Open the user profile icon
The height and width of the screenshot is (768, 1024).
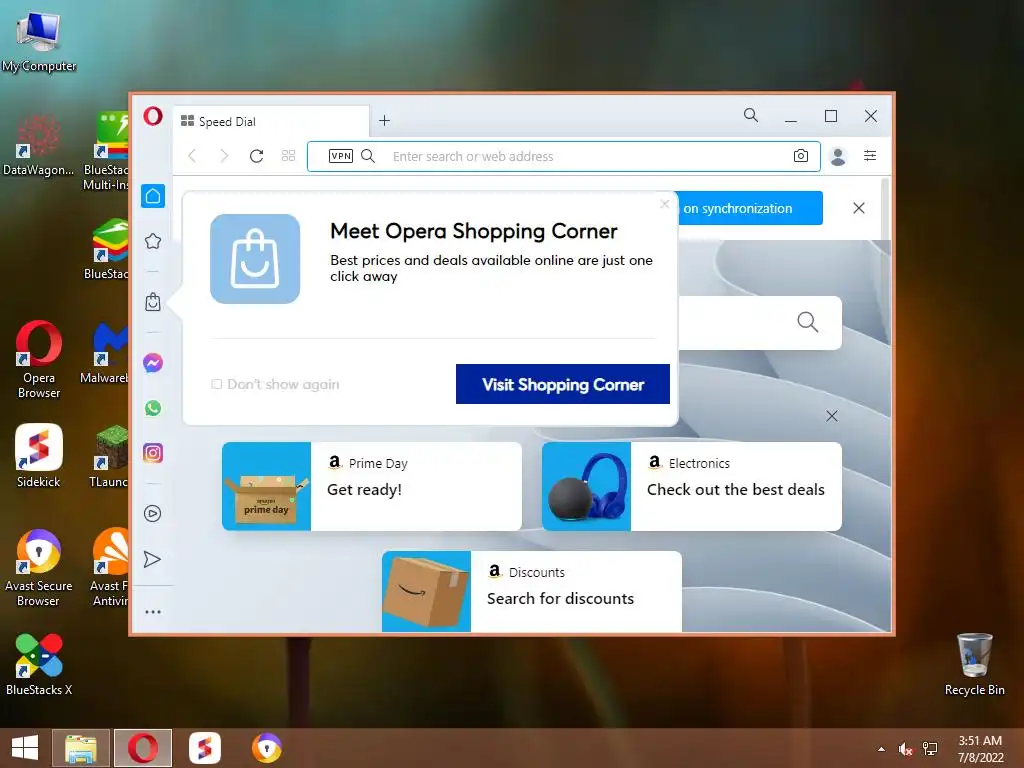(x=838, y=156)
